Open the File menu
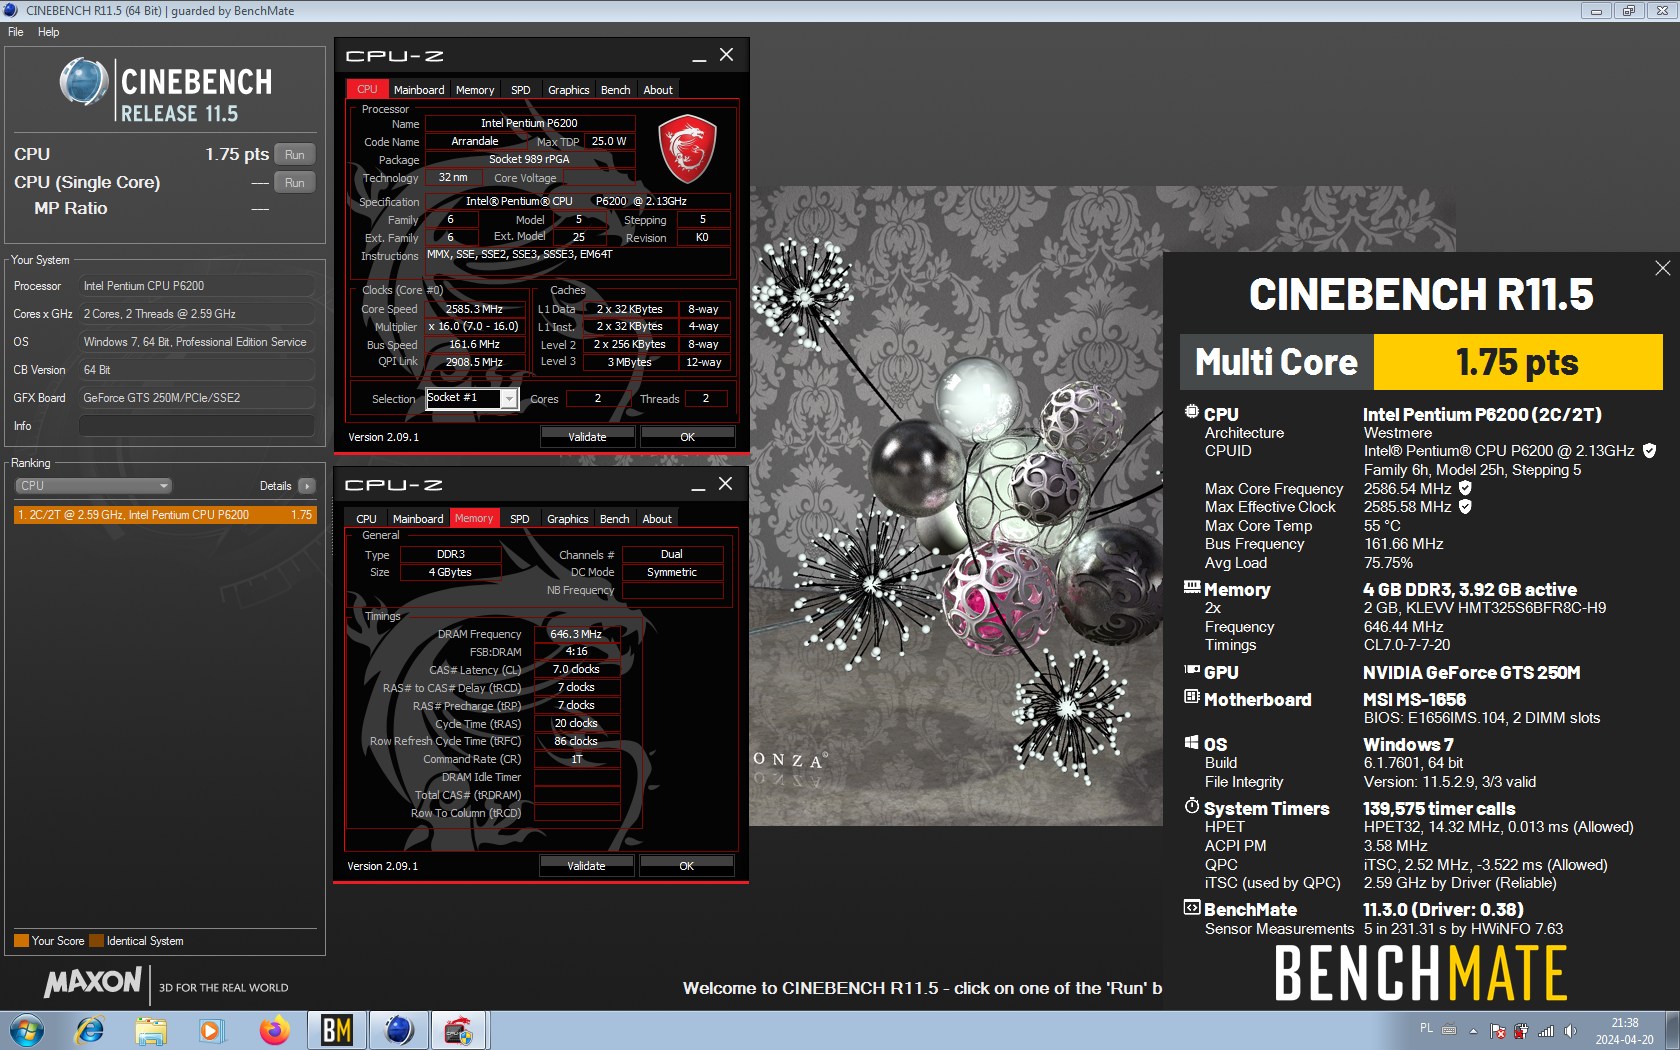 [16, 32]
